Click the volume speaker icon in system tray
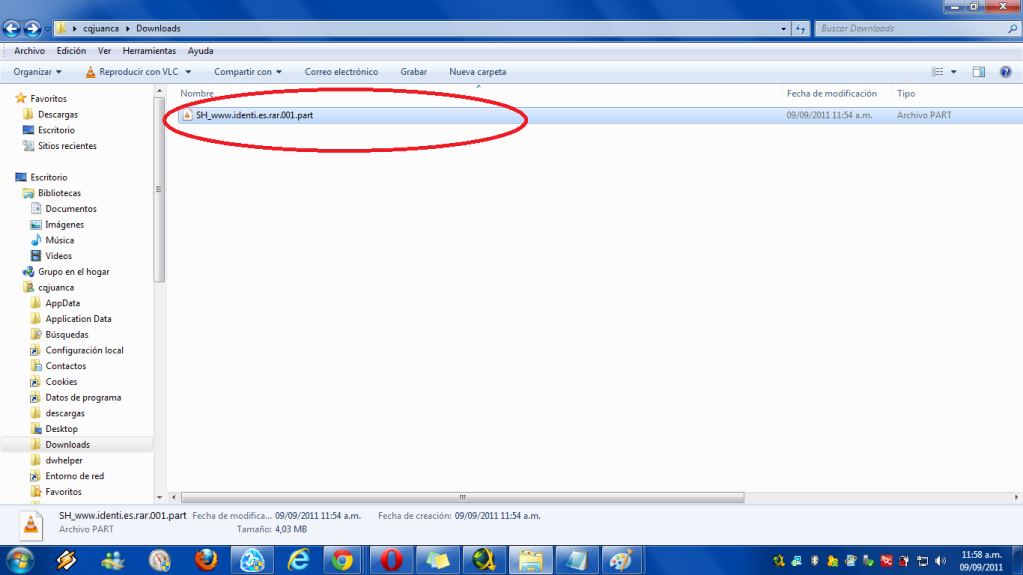This screenshot has width=1023, height=575. [x=940, y=561]
